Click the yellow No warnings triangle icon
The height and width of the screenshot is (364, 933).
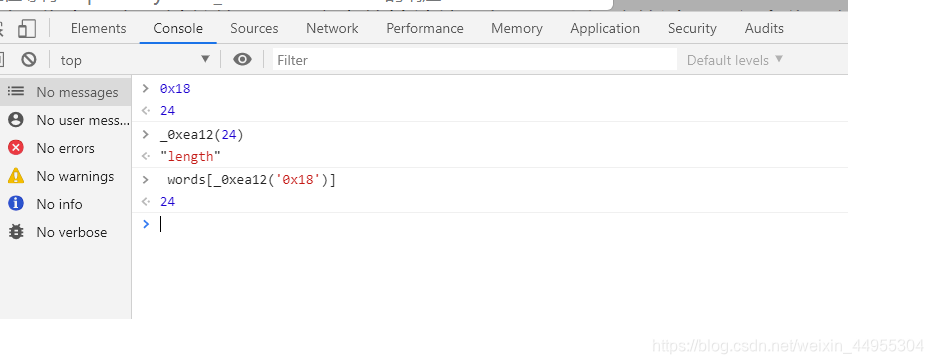tap(16, 175)
